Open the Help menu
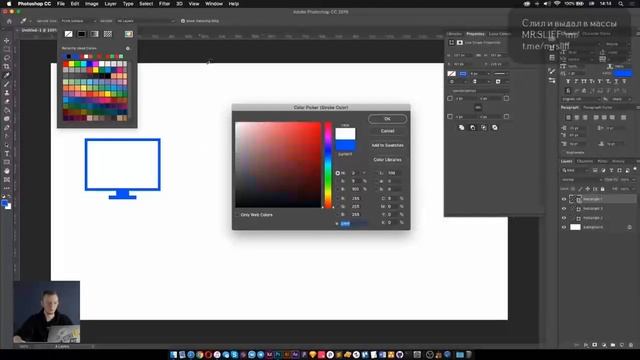 coord(233,4)
